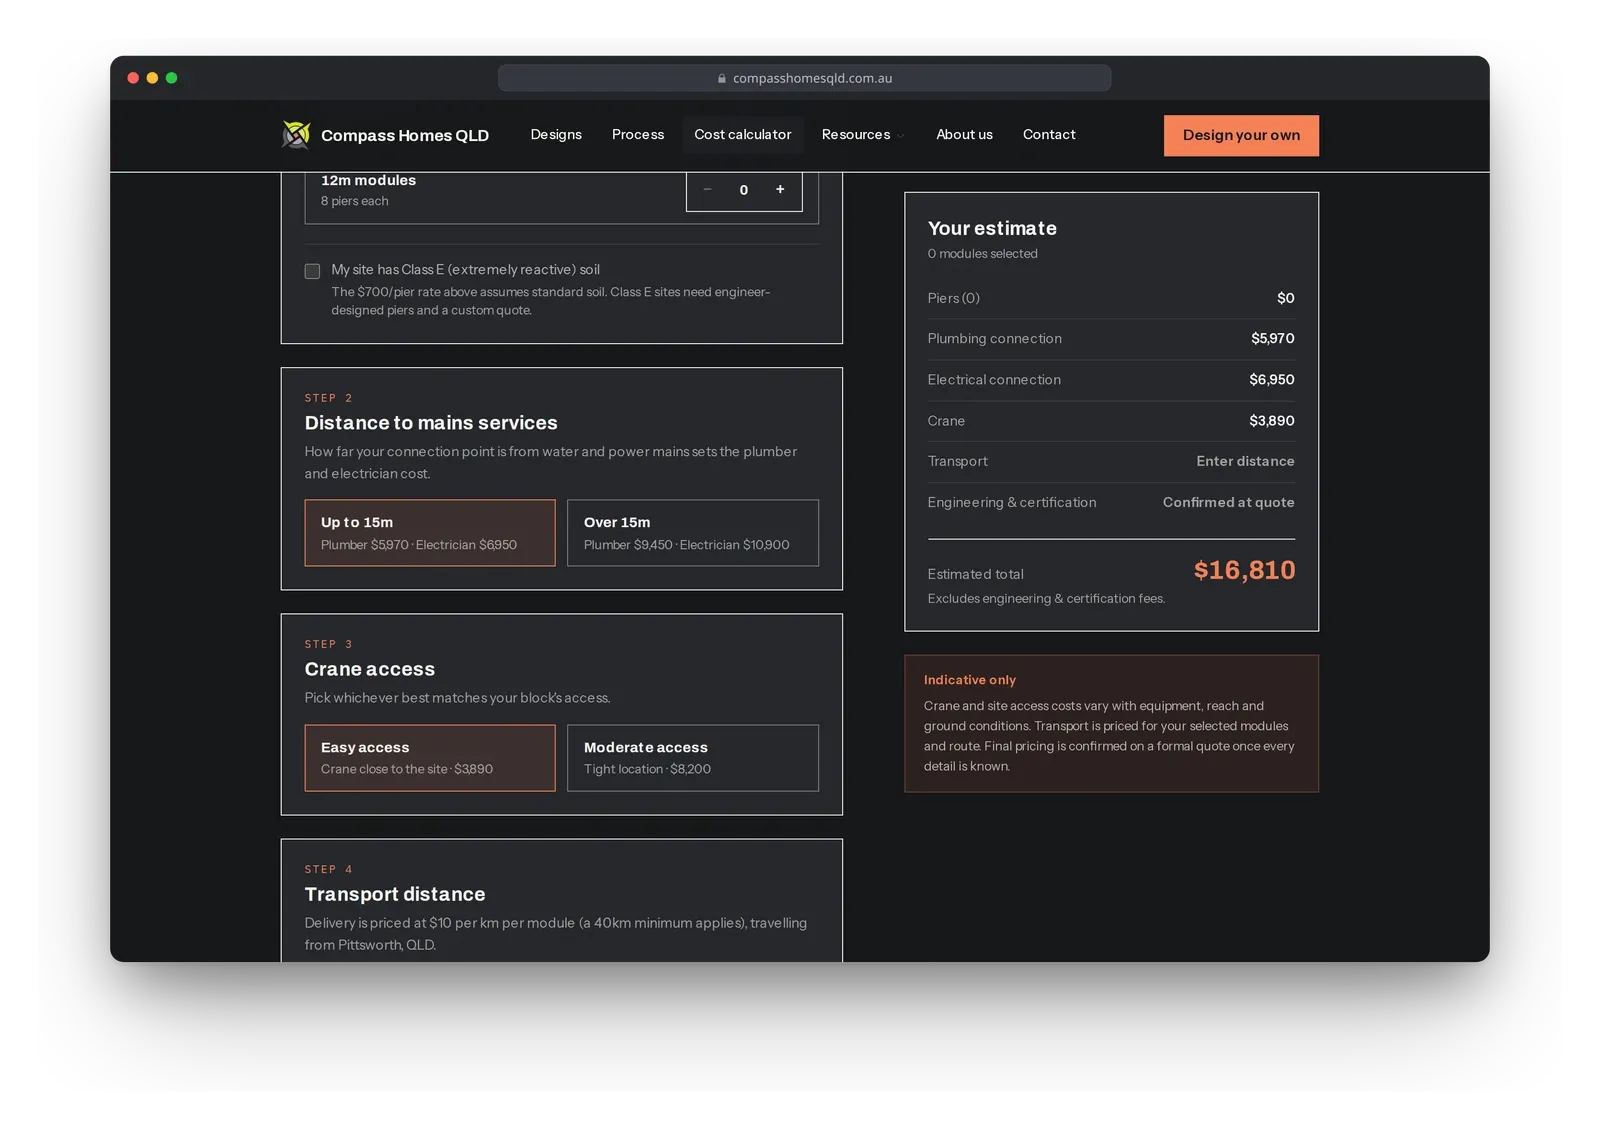Screen dimensions: 1600x1130
Task: Decrease 12m modules count with minus
Action: tap(707, 190)
